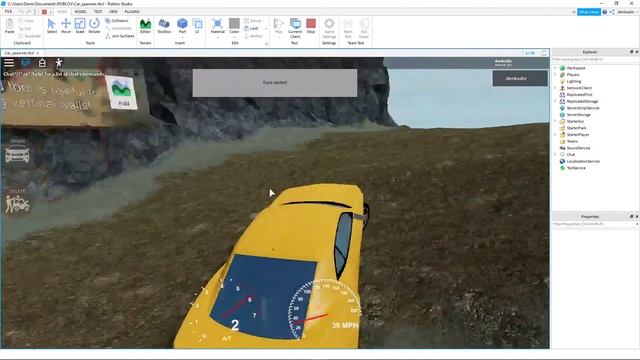Open the in-game backpack icon
Viewport: 640px width, 360px height.
click(x=42, y=62)
